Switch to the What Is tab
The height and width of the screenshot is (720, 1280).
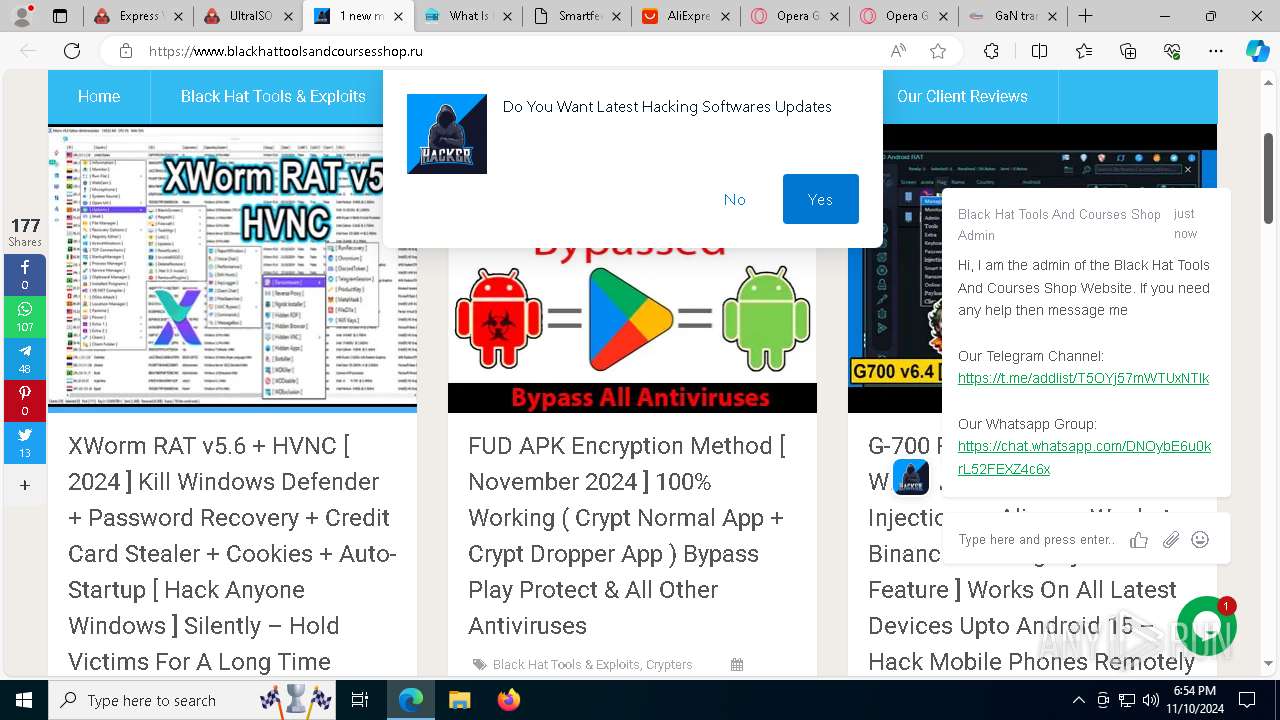[x=467, y=16]
